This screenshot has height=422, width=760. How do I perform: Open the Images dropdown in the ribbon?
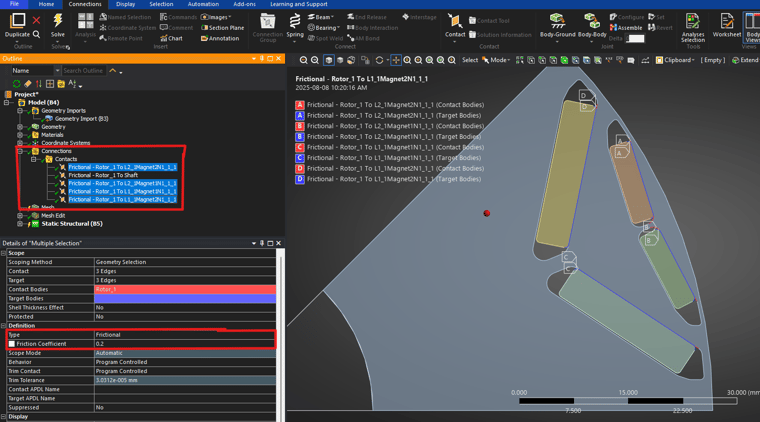216,17
